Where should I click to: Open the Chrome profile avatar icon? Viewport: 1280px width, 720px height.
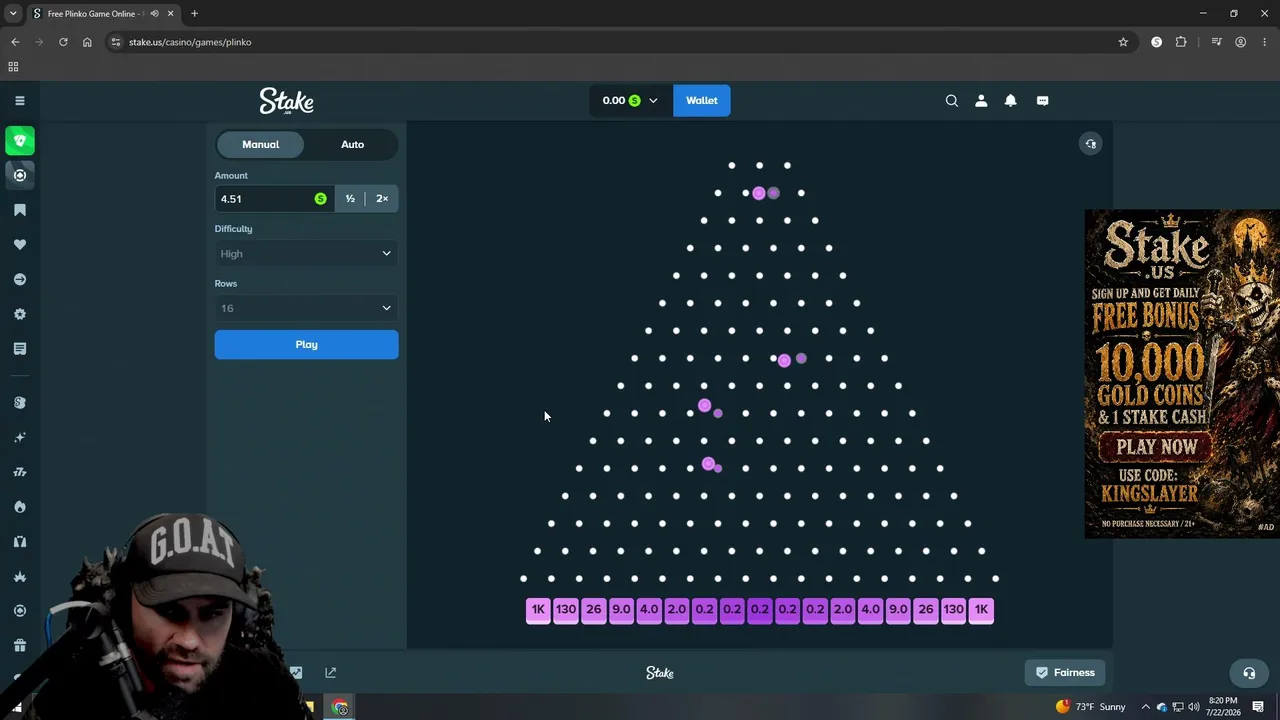pos(1241,42)
